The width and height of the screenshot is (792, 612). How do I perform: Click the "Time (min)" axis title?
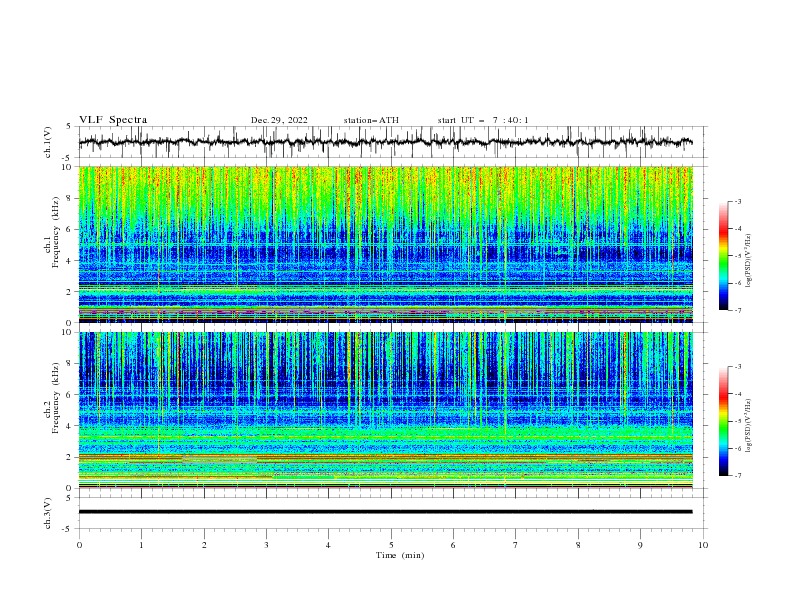[x=400, y=555]
